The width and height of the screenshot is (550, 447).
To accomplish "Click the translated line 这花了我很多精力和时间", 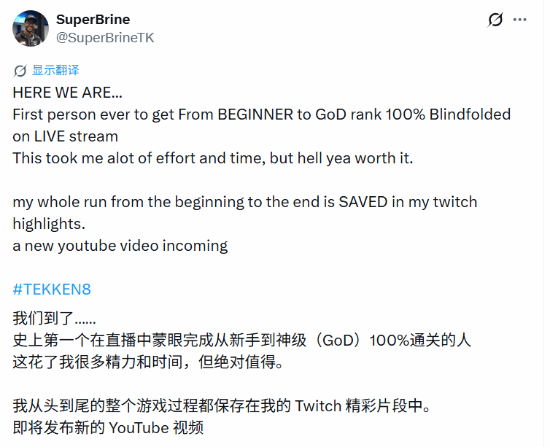I will 148,362.
